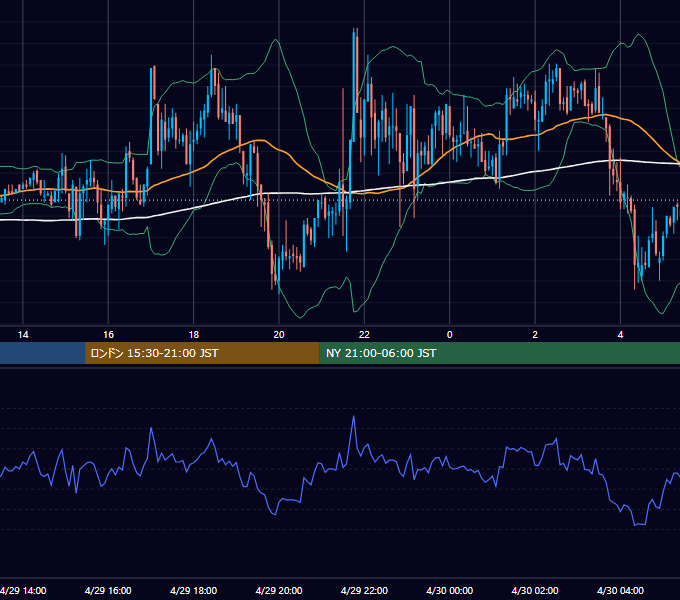
Task: Click the 16 hour label on price chart axis
Action: click(x=108, y=335)
